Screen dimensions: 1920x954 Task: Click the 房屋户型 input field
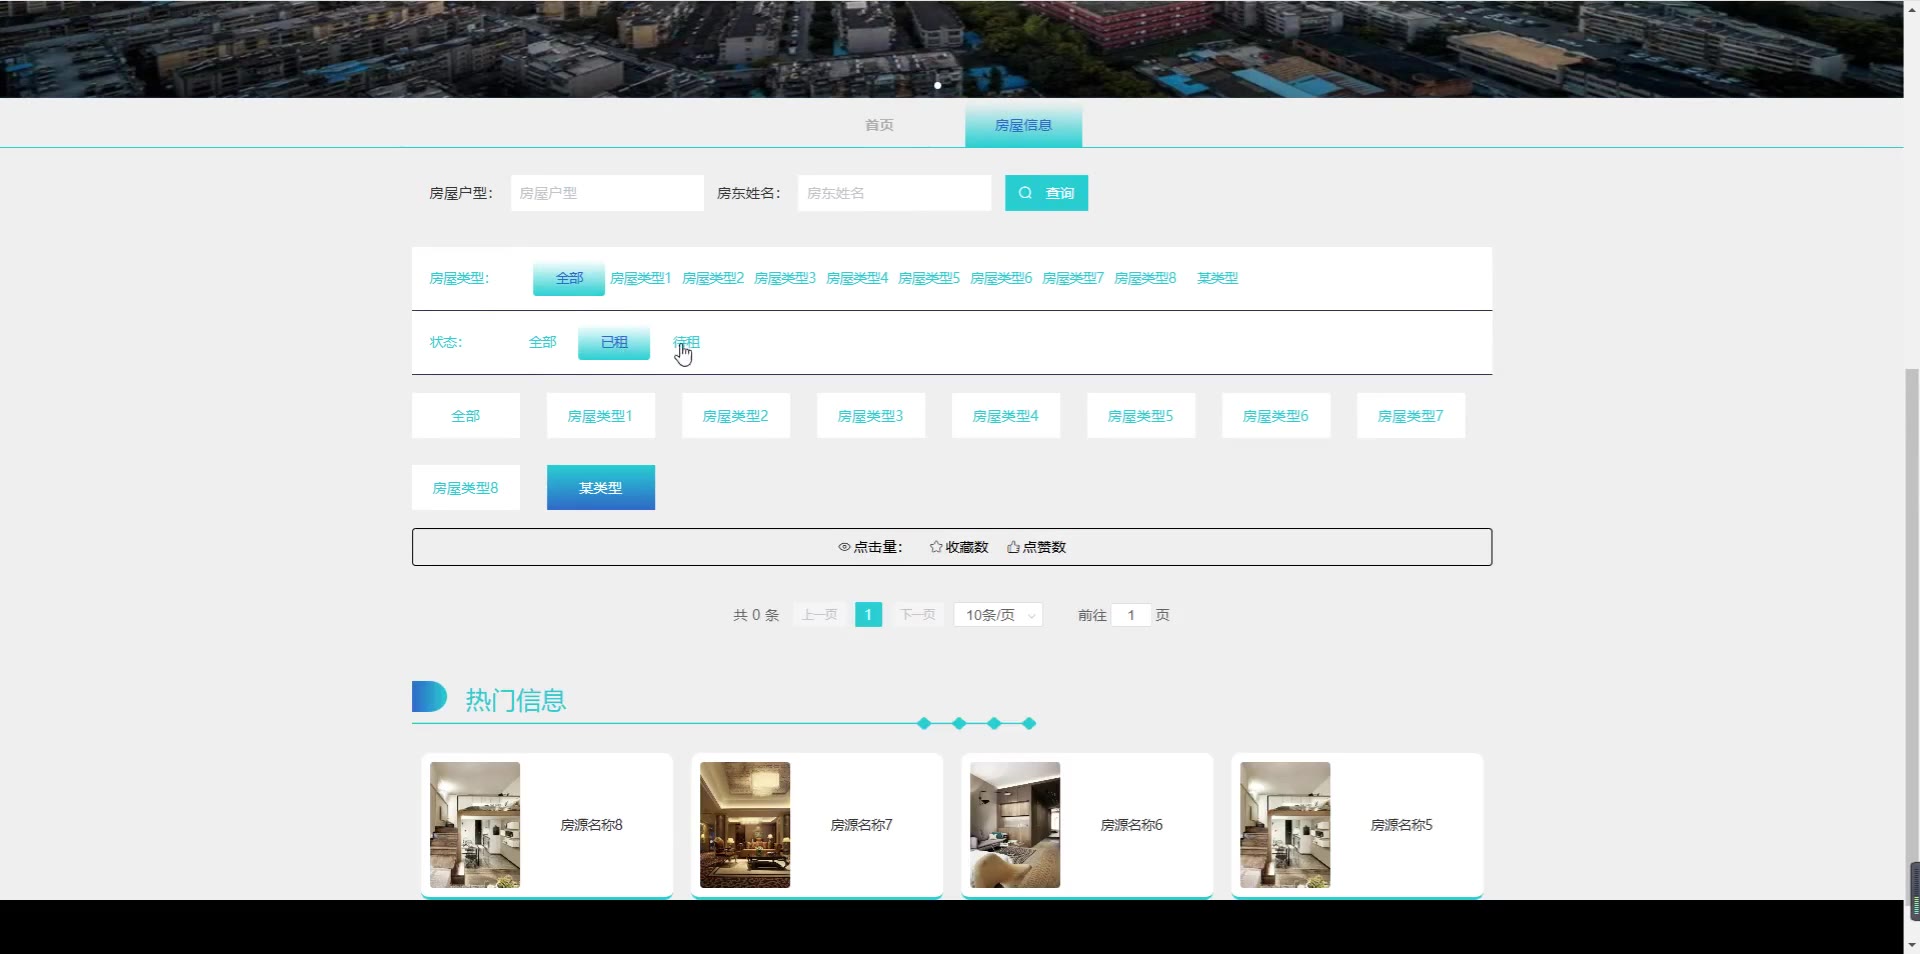point(607,193)
